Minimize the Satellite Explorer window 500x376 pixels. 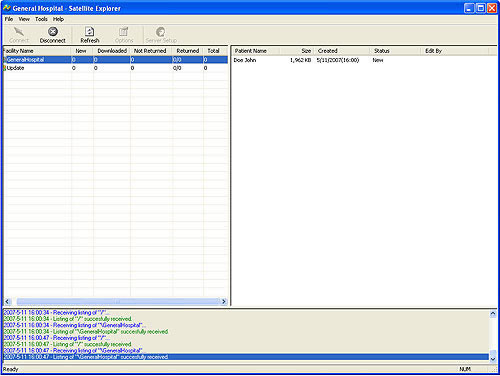click(x=469, y=8)
